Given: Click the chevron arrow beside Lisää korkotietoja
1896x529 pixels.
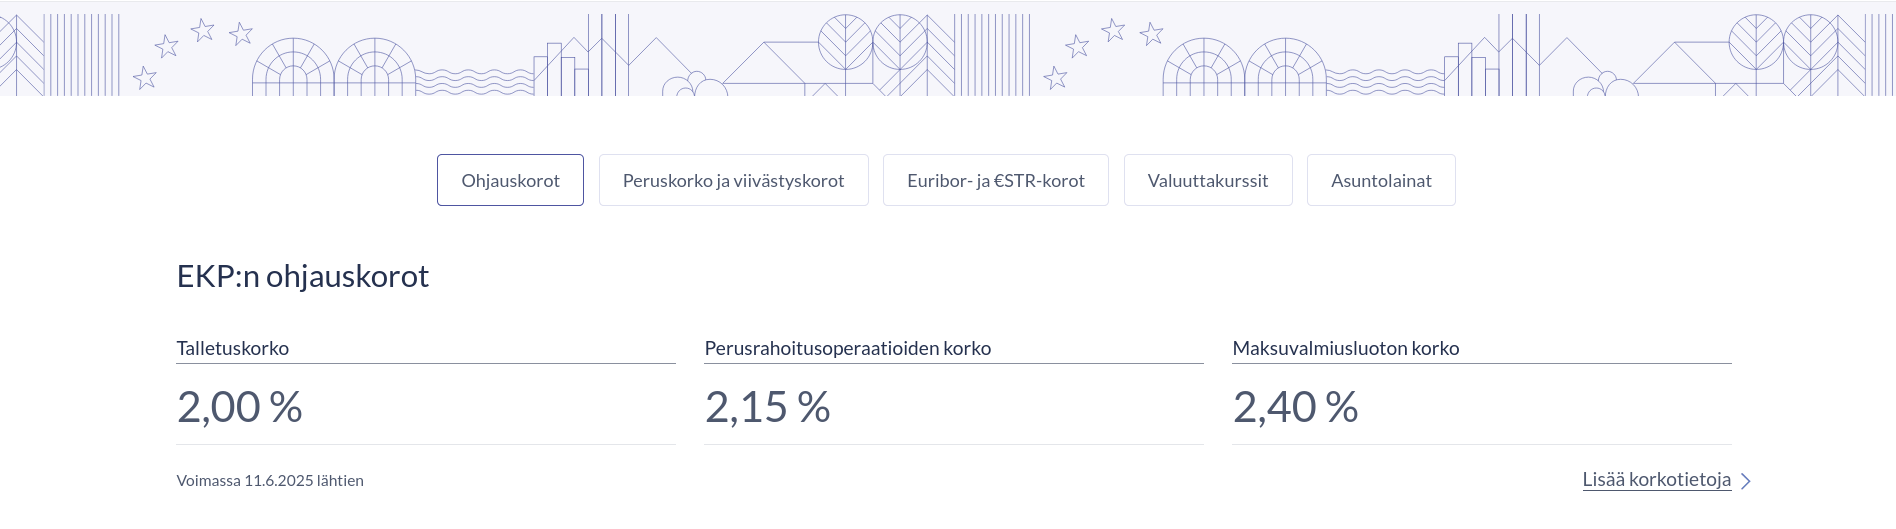Looking at the screenshot, I should coord(1746,481).
